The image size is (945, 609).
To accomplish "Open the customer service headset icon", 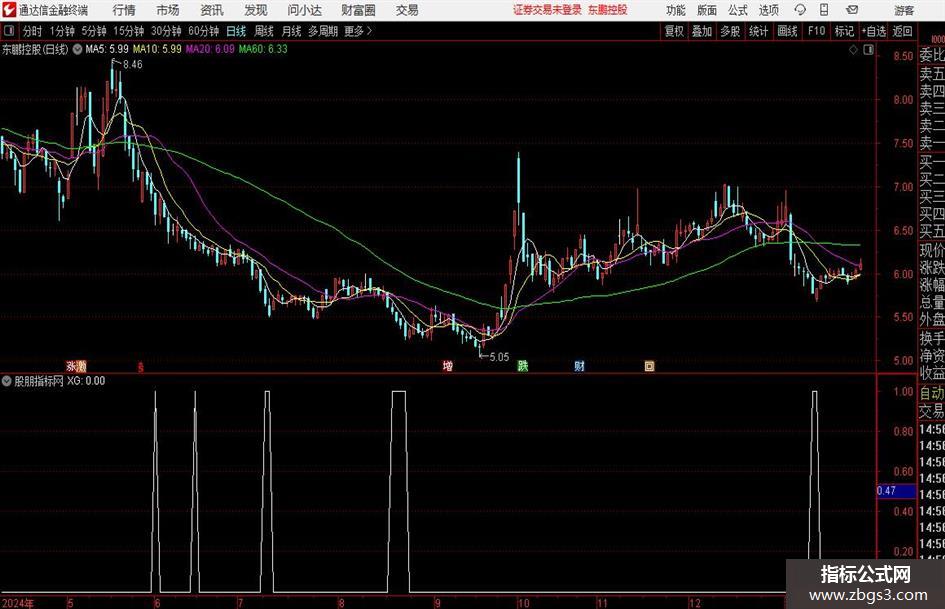I will click(x=800, y=10).
